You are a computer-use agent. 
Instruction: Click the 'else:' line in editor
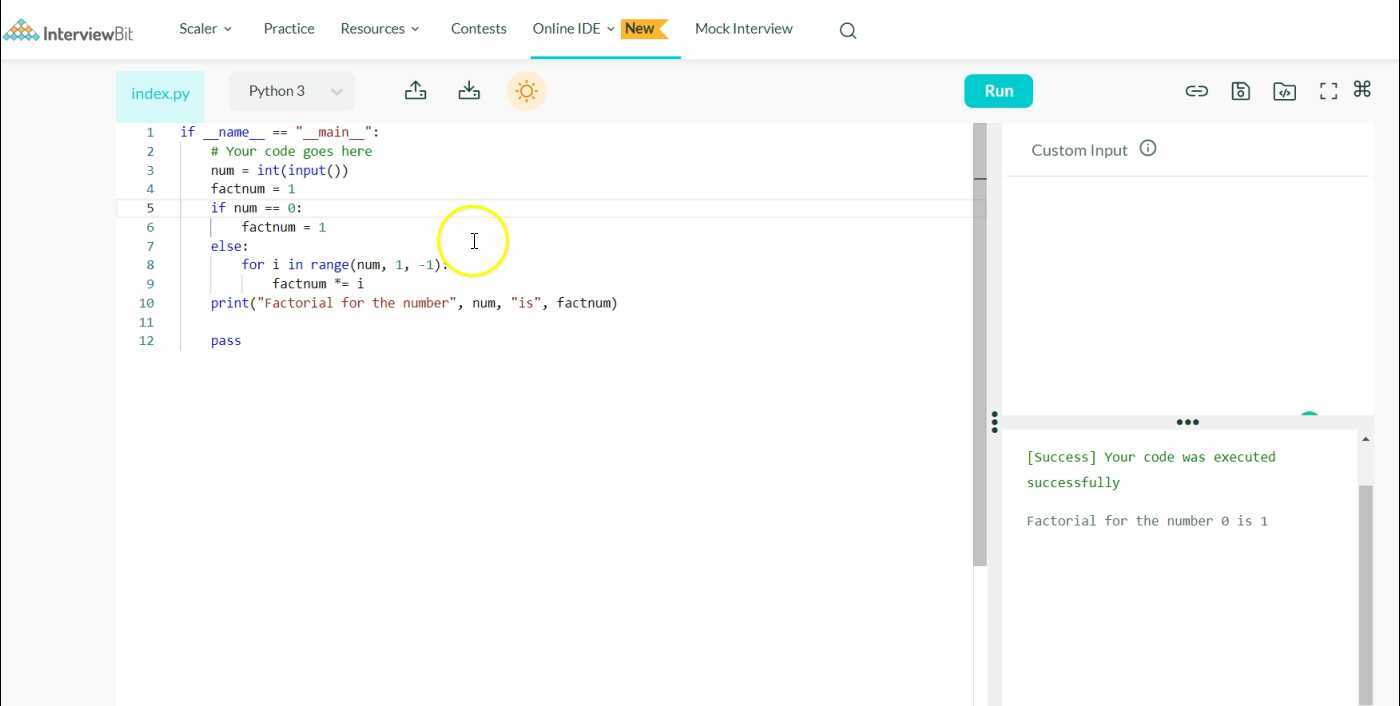(x=229, y=246)
